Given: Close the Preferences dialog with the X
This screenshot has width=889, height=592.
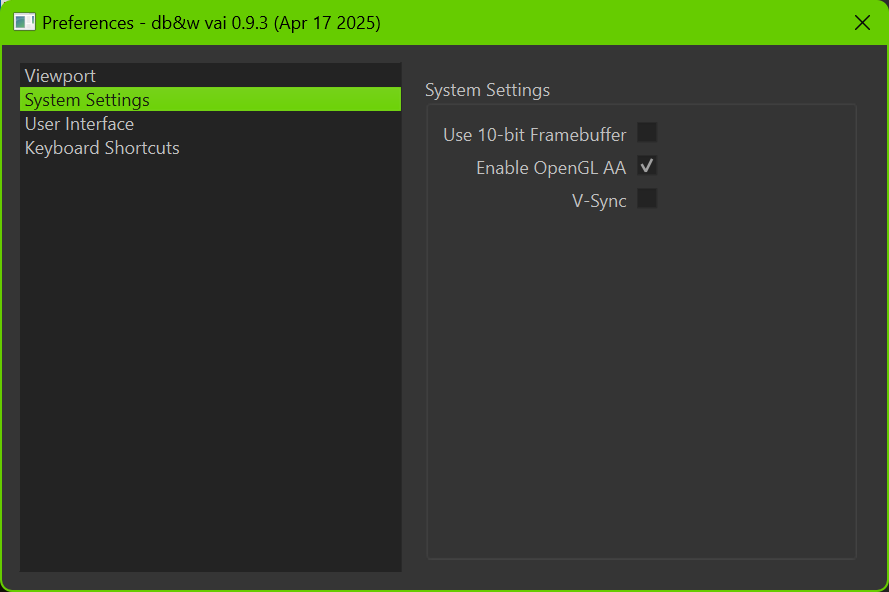Looking at the screenshot, I should pyautogui.click(x=862, y=23).
